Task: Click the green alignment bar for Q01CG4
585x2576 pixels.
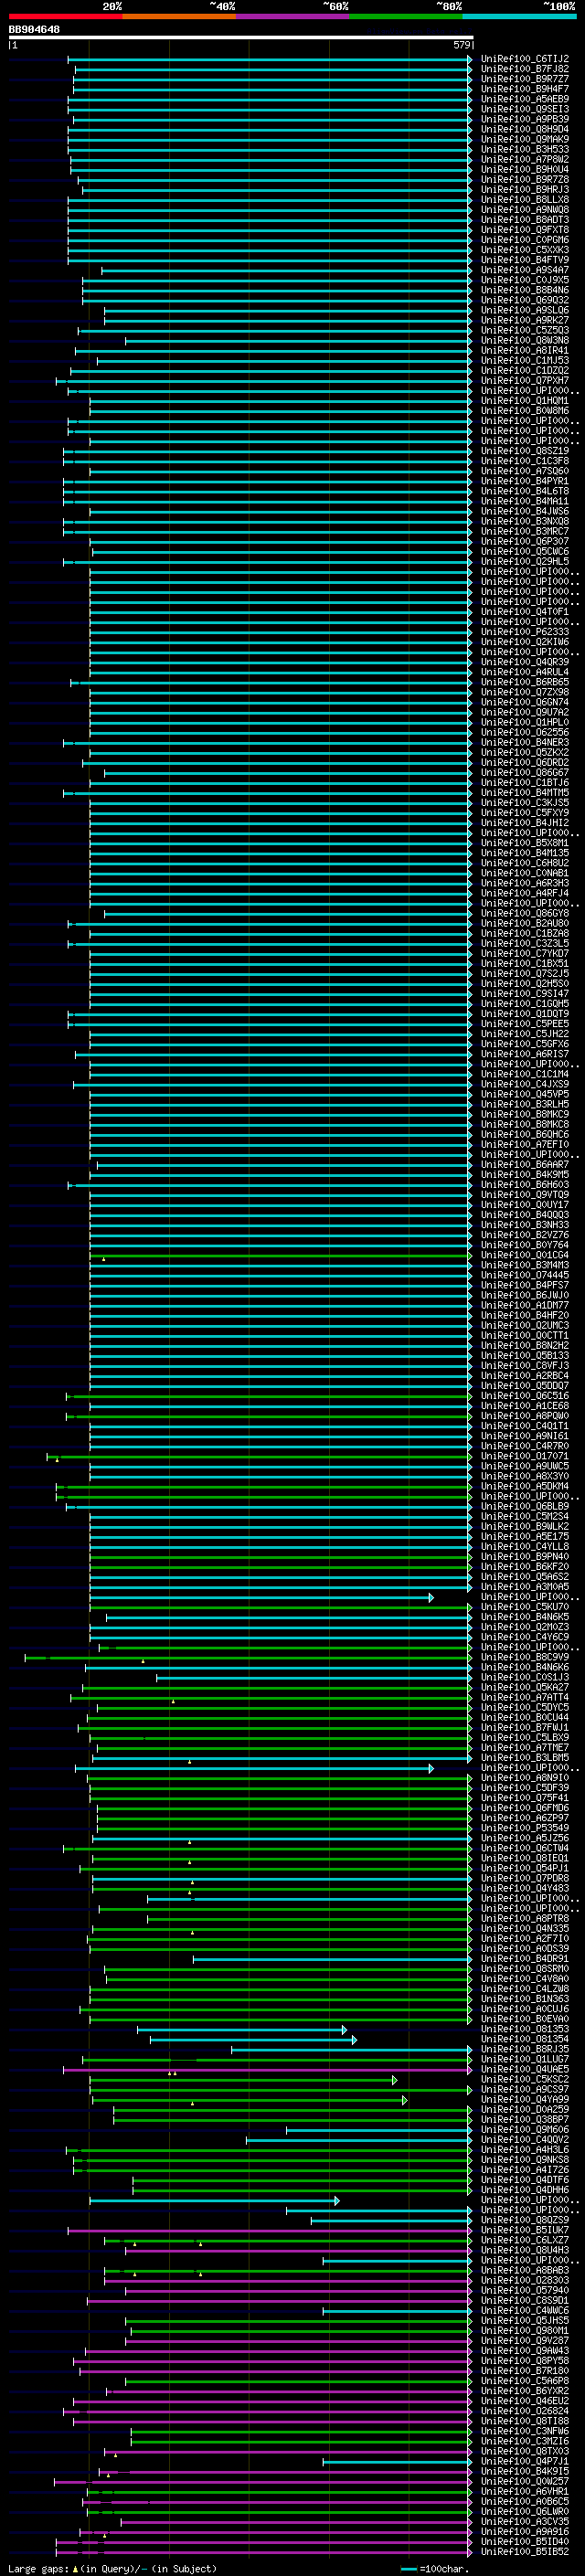Action: point(281,1255)
